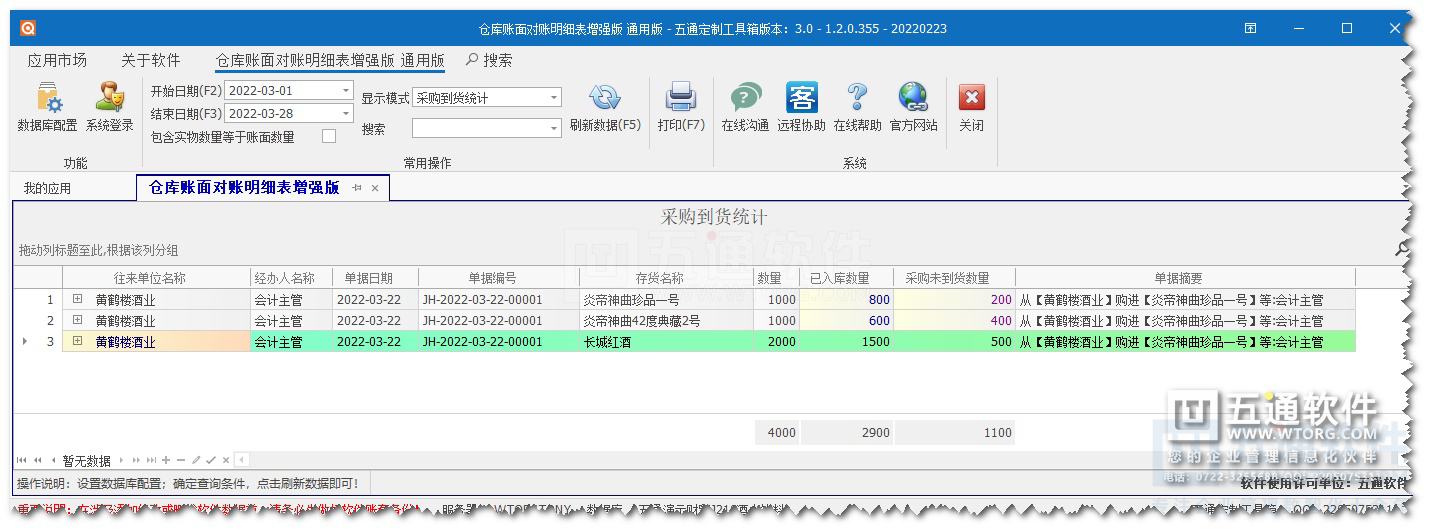Delete record with navigator minus button
Screen dimensions: 1430x532
pyautogui.click(x=181, y=460)
